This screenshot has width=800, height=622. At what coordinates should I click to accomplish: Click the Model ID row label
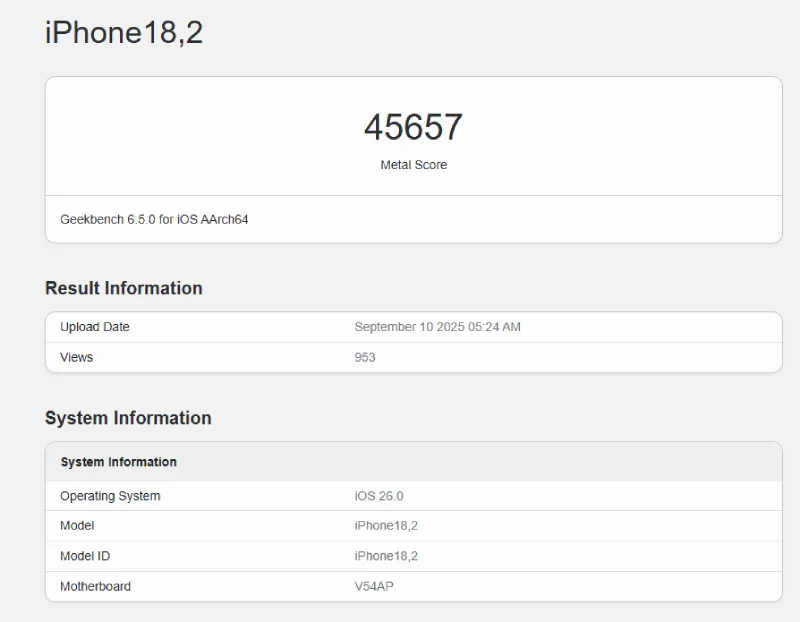[x=85, y=556]
